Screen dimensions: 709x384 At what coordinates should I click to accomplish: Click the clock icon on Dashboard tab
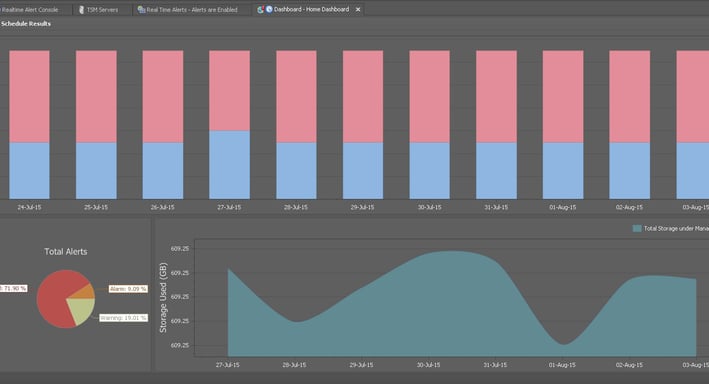pos(269,9)
